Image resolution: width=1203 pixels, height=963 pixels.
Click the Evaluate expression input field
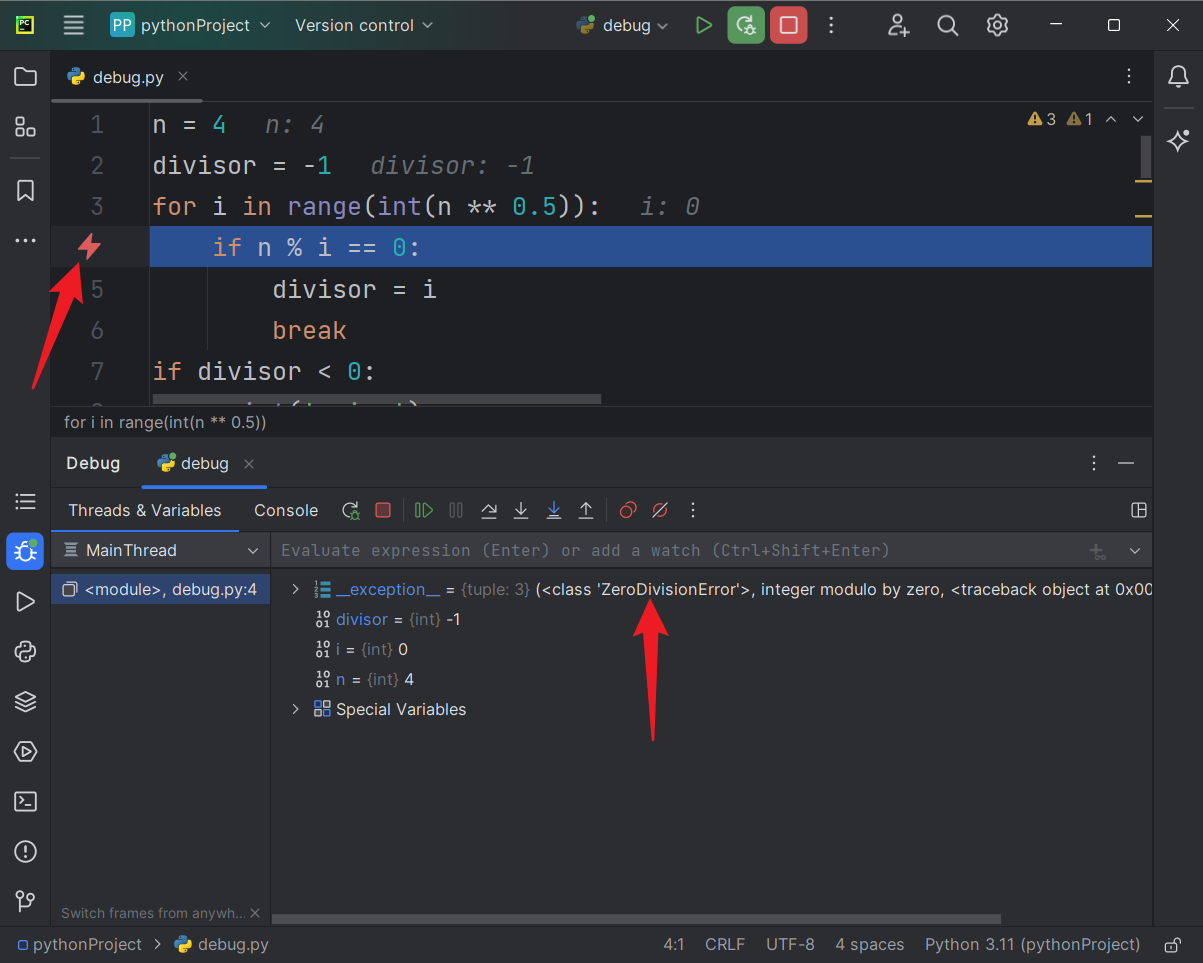point(680,550)
